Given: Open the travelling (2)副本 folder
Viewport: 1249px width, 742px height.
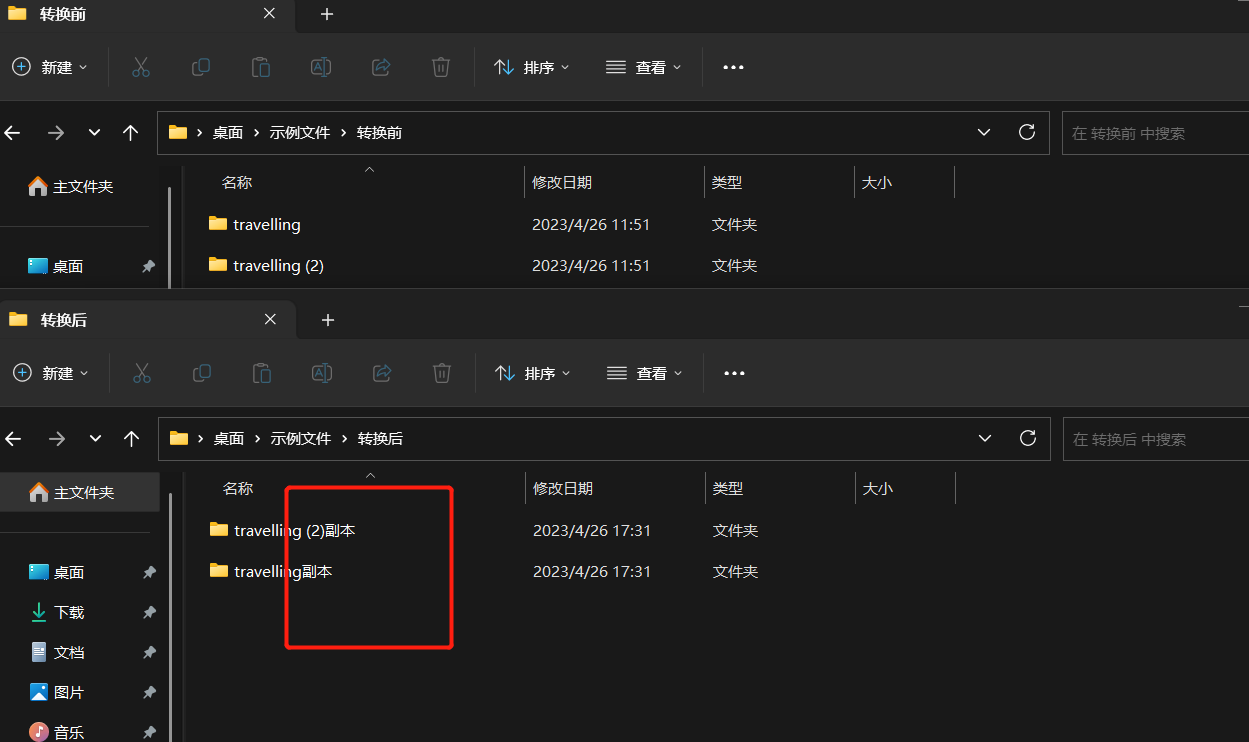Looking at the screenshot, I should 293,530.
